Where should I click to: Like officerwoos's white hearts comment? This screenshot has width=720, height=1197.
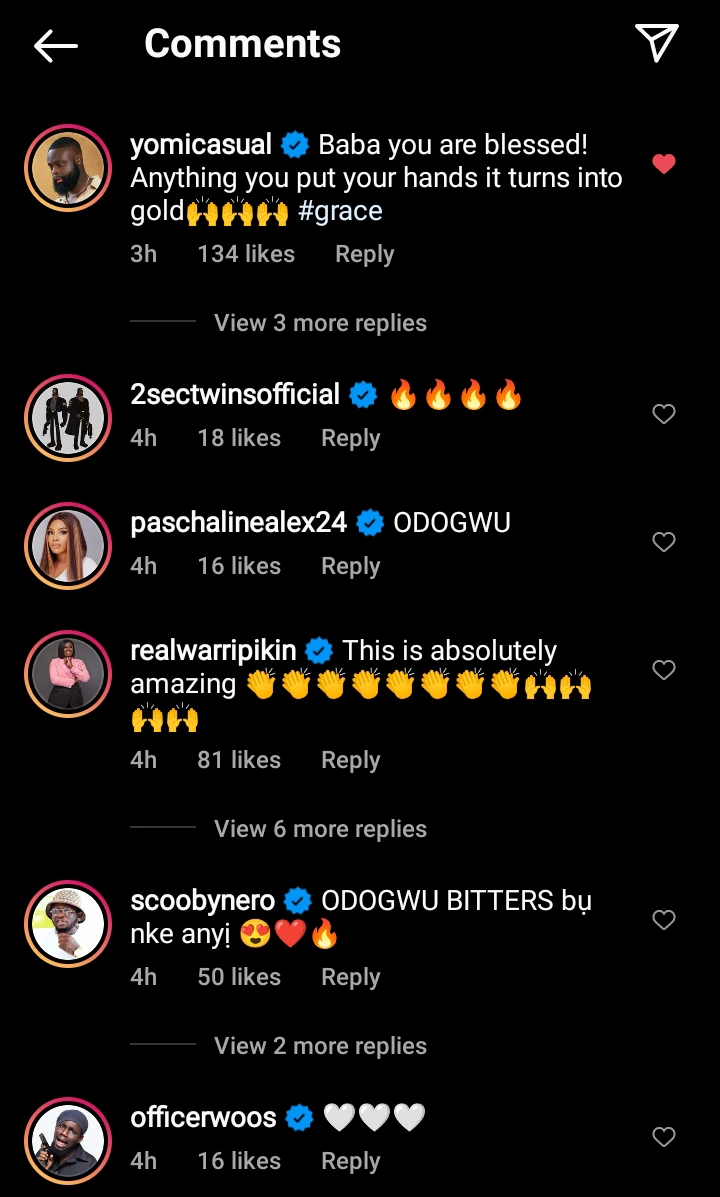[664, 1137]
